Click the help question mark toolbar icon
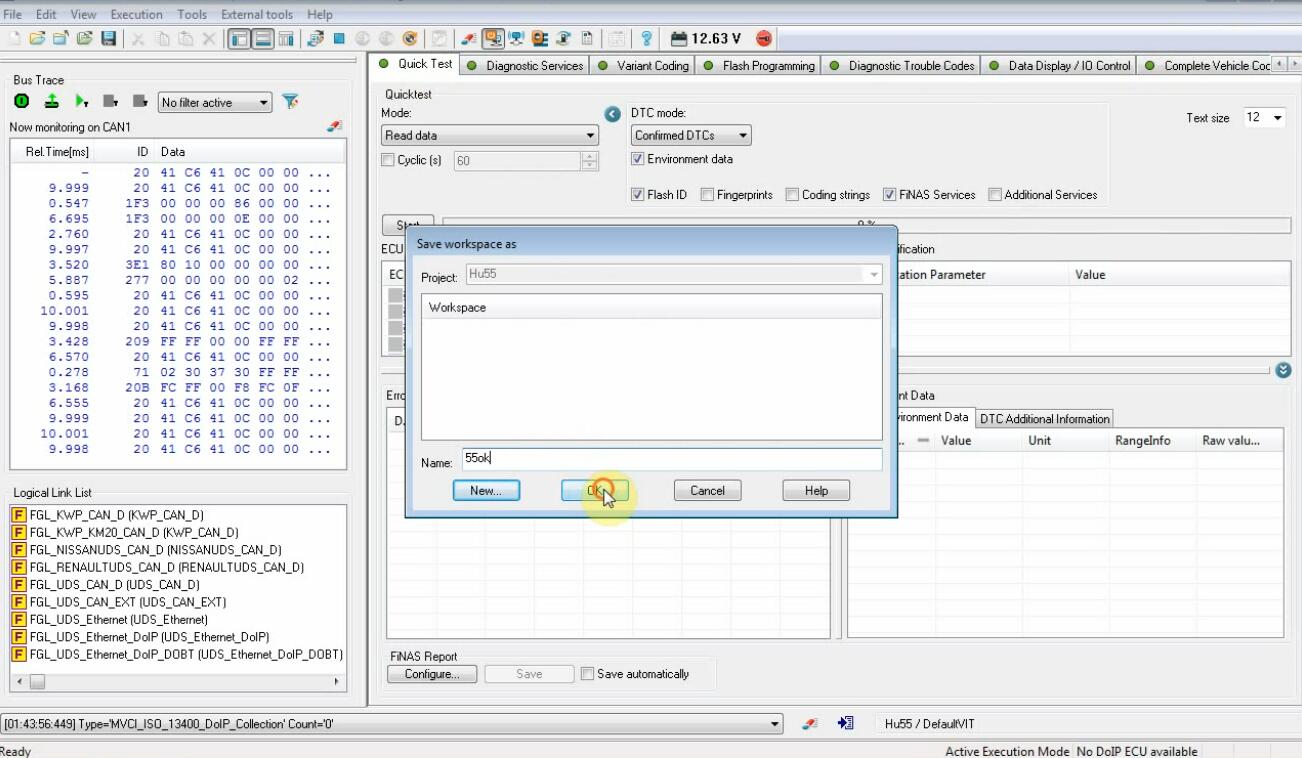Screen dimensions: 1302x758 coord(647,39)
